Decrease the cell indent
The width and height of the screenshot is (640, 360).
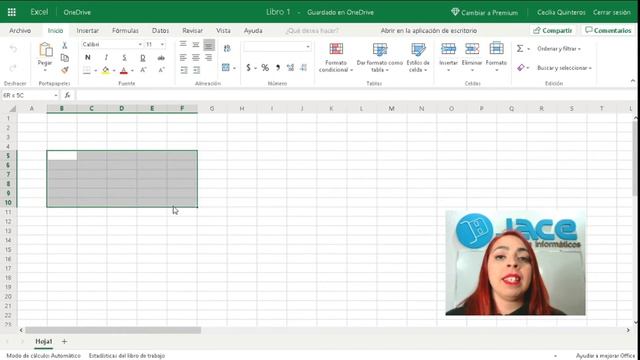pos(184,70)
